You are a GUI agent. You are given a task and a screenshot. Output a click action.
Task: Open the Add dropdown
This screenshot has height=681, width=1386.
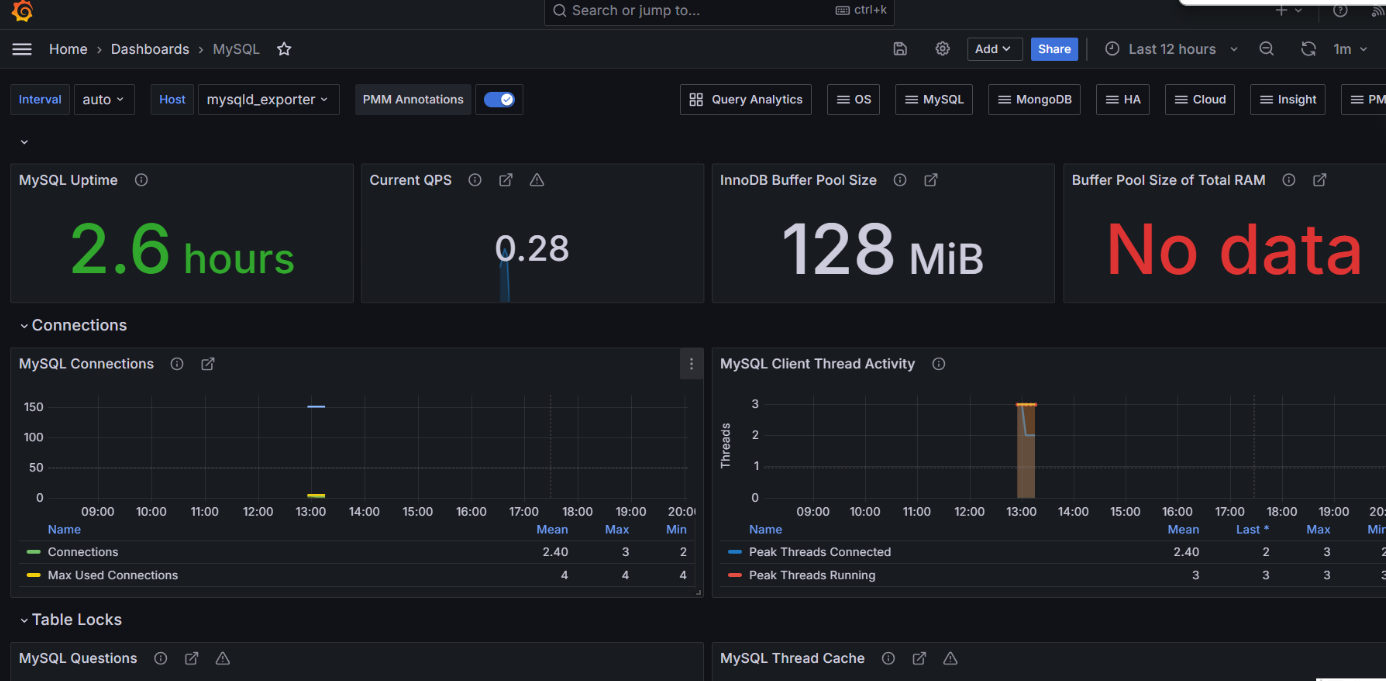[x=994, y=49]
